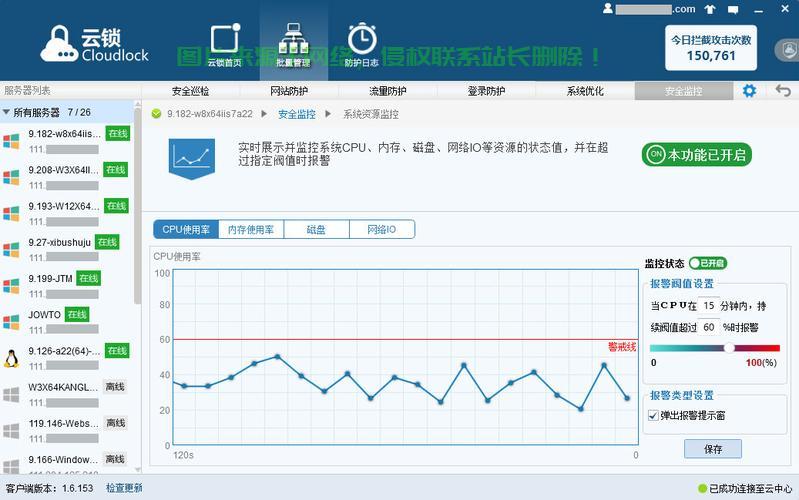799x500 pixels.
Task: Open the skin T-shirt icon
Action: (710, 9)
